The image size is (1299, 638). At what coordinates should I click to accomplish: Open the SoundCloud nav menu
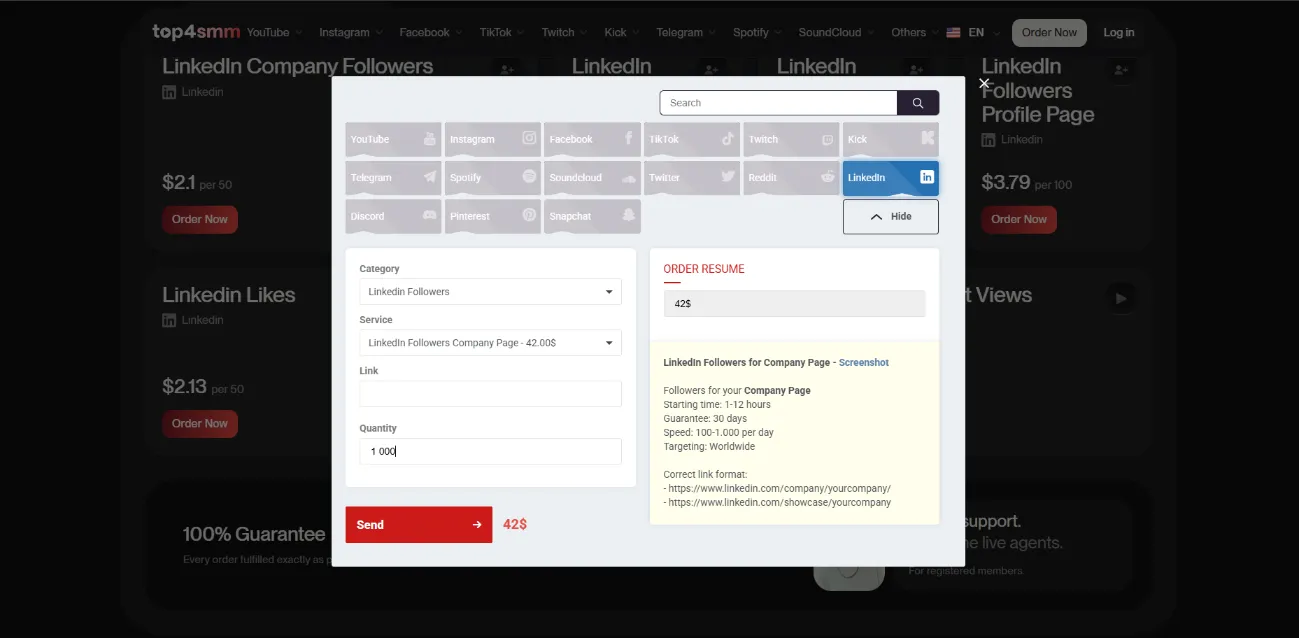[836, 32]
